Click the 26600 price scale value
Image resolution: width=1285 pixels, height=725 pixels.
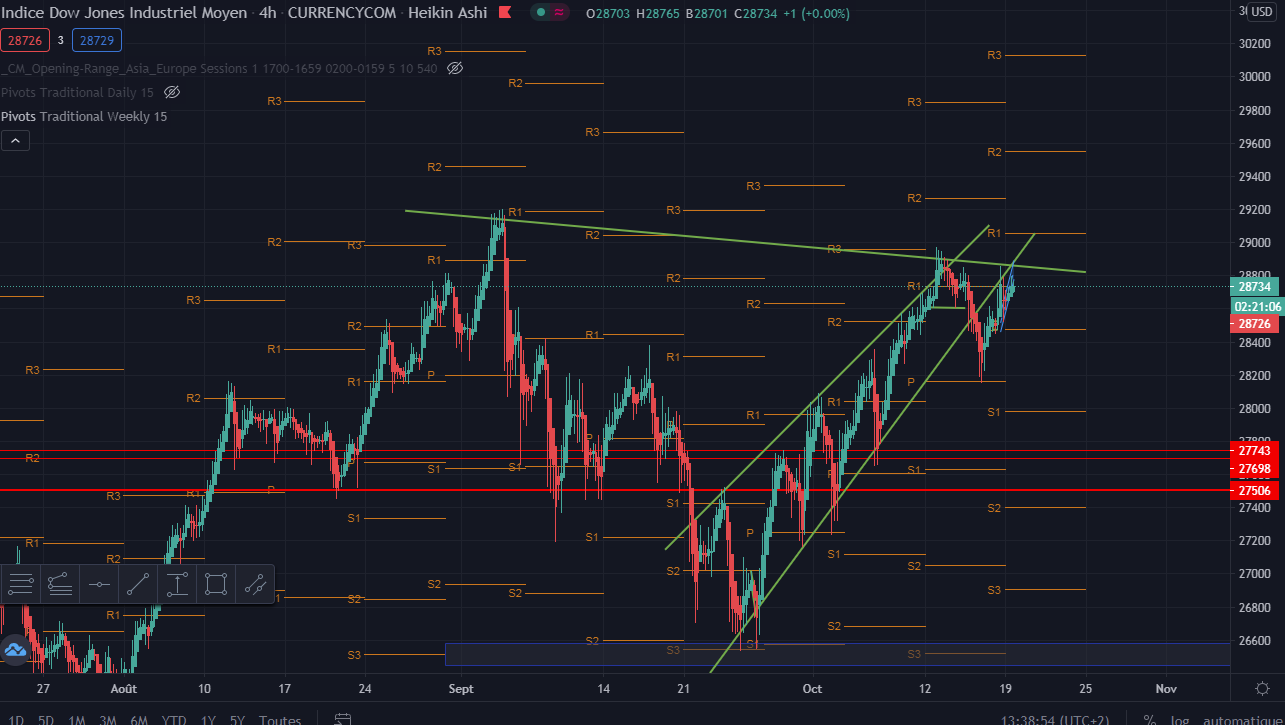pyautogui.click(x=1253, y=641)
